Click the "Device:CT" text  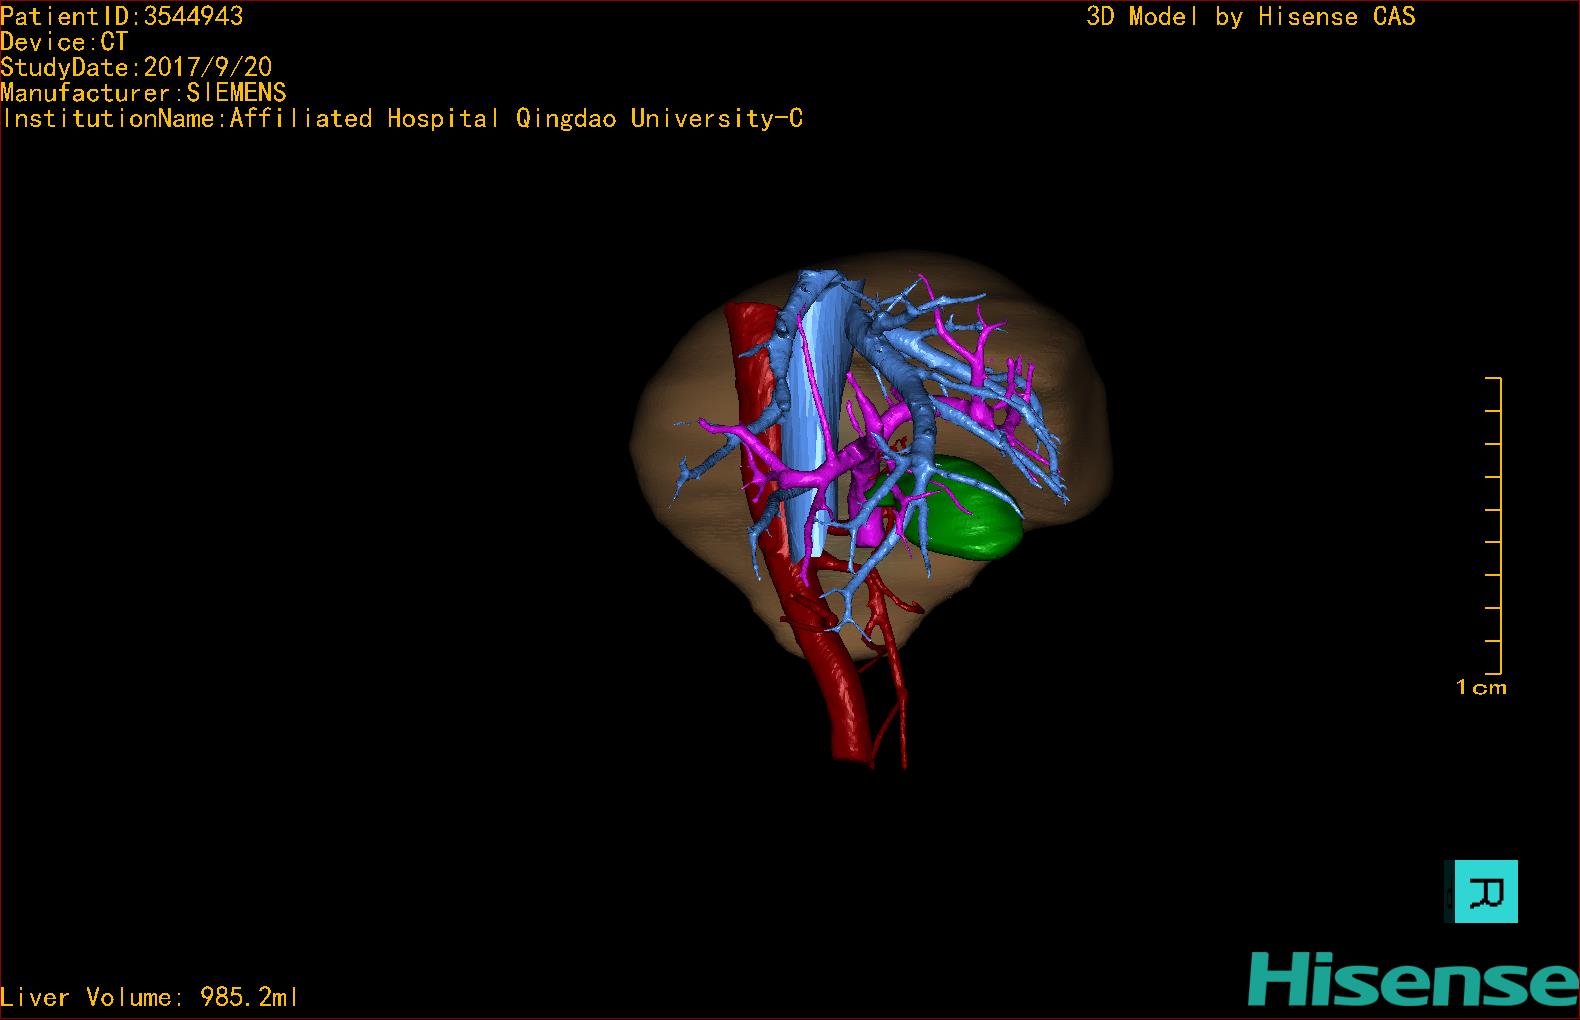(x=64, y=42)
